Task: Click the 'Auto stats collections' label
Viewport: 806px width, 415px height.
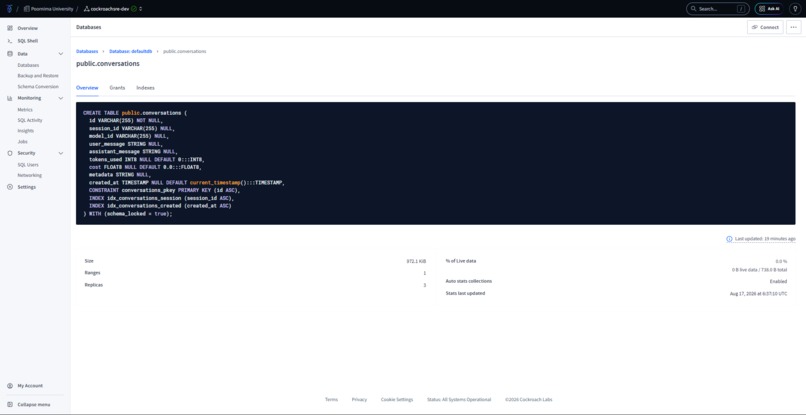Action: [468, 281]
